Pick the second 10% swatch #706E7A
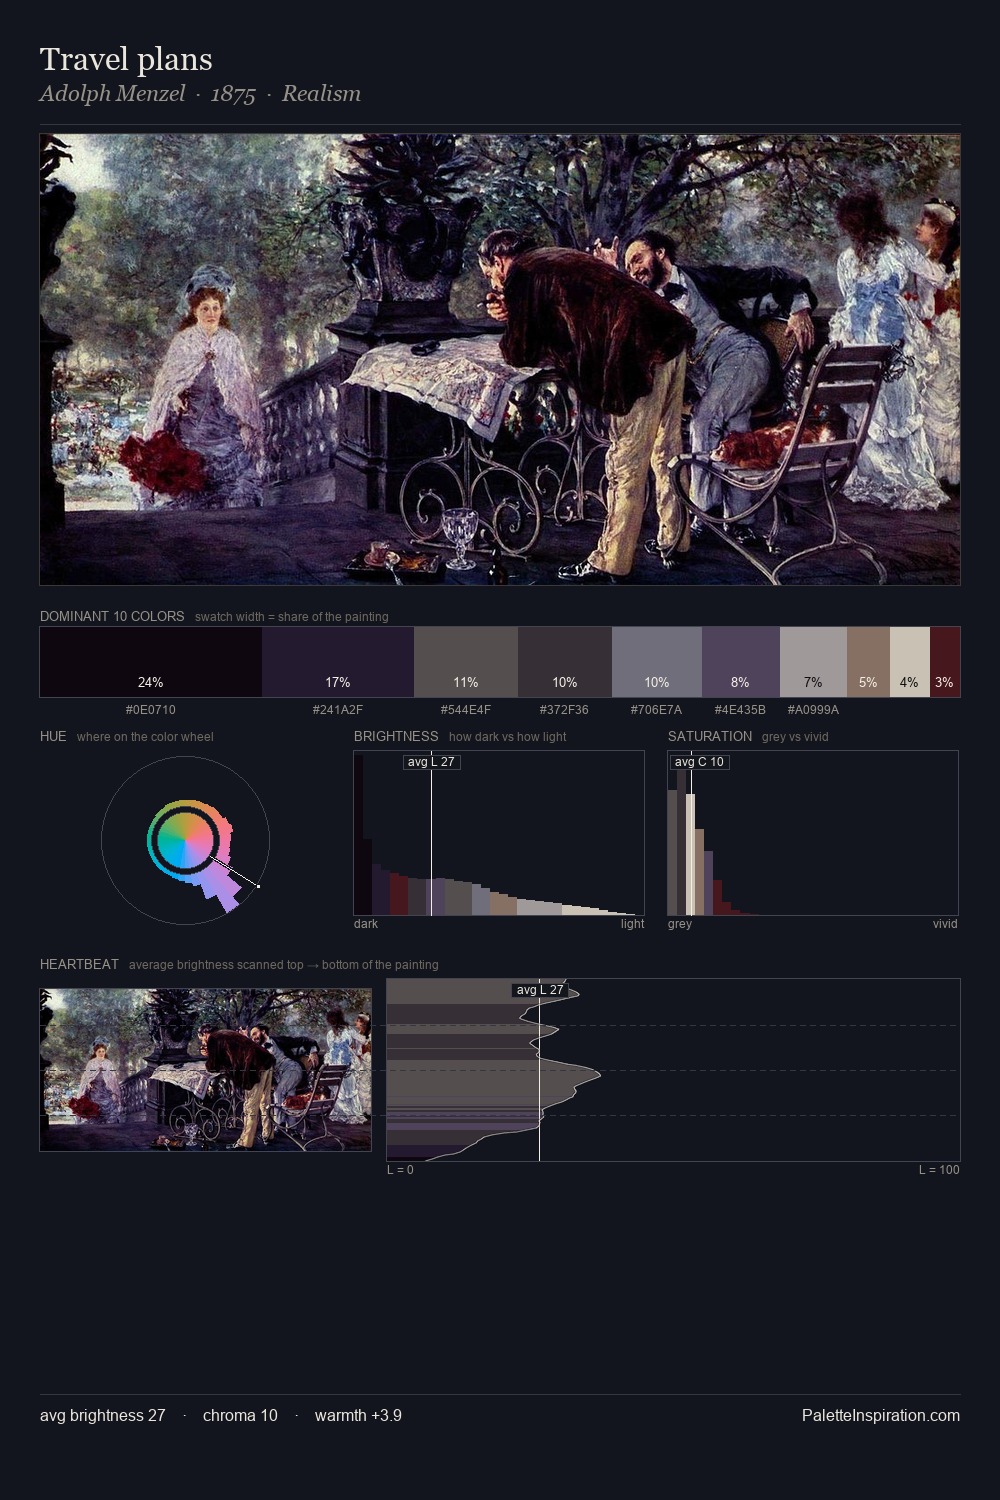 click(657, 662)
